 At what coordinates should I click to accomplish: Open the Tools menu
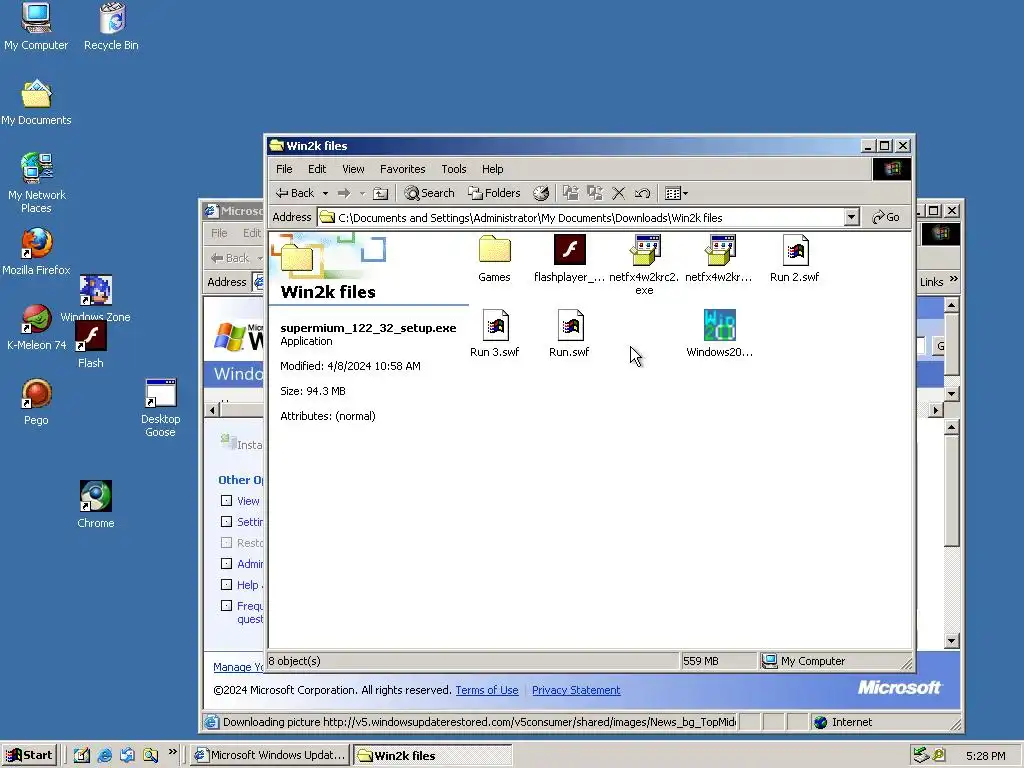point(453,169)
